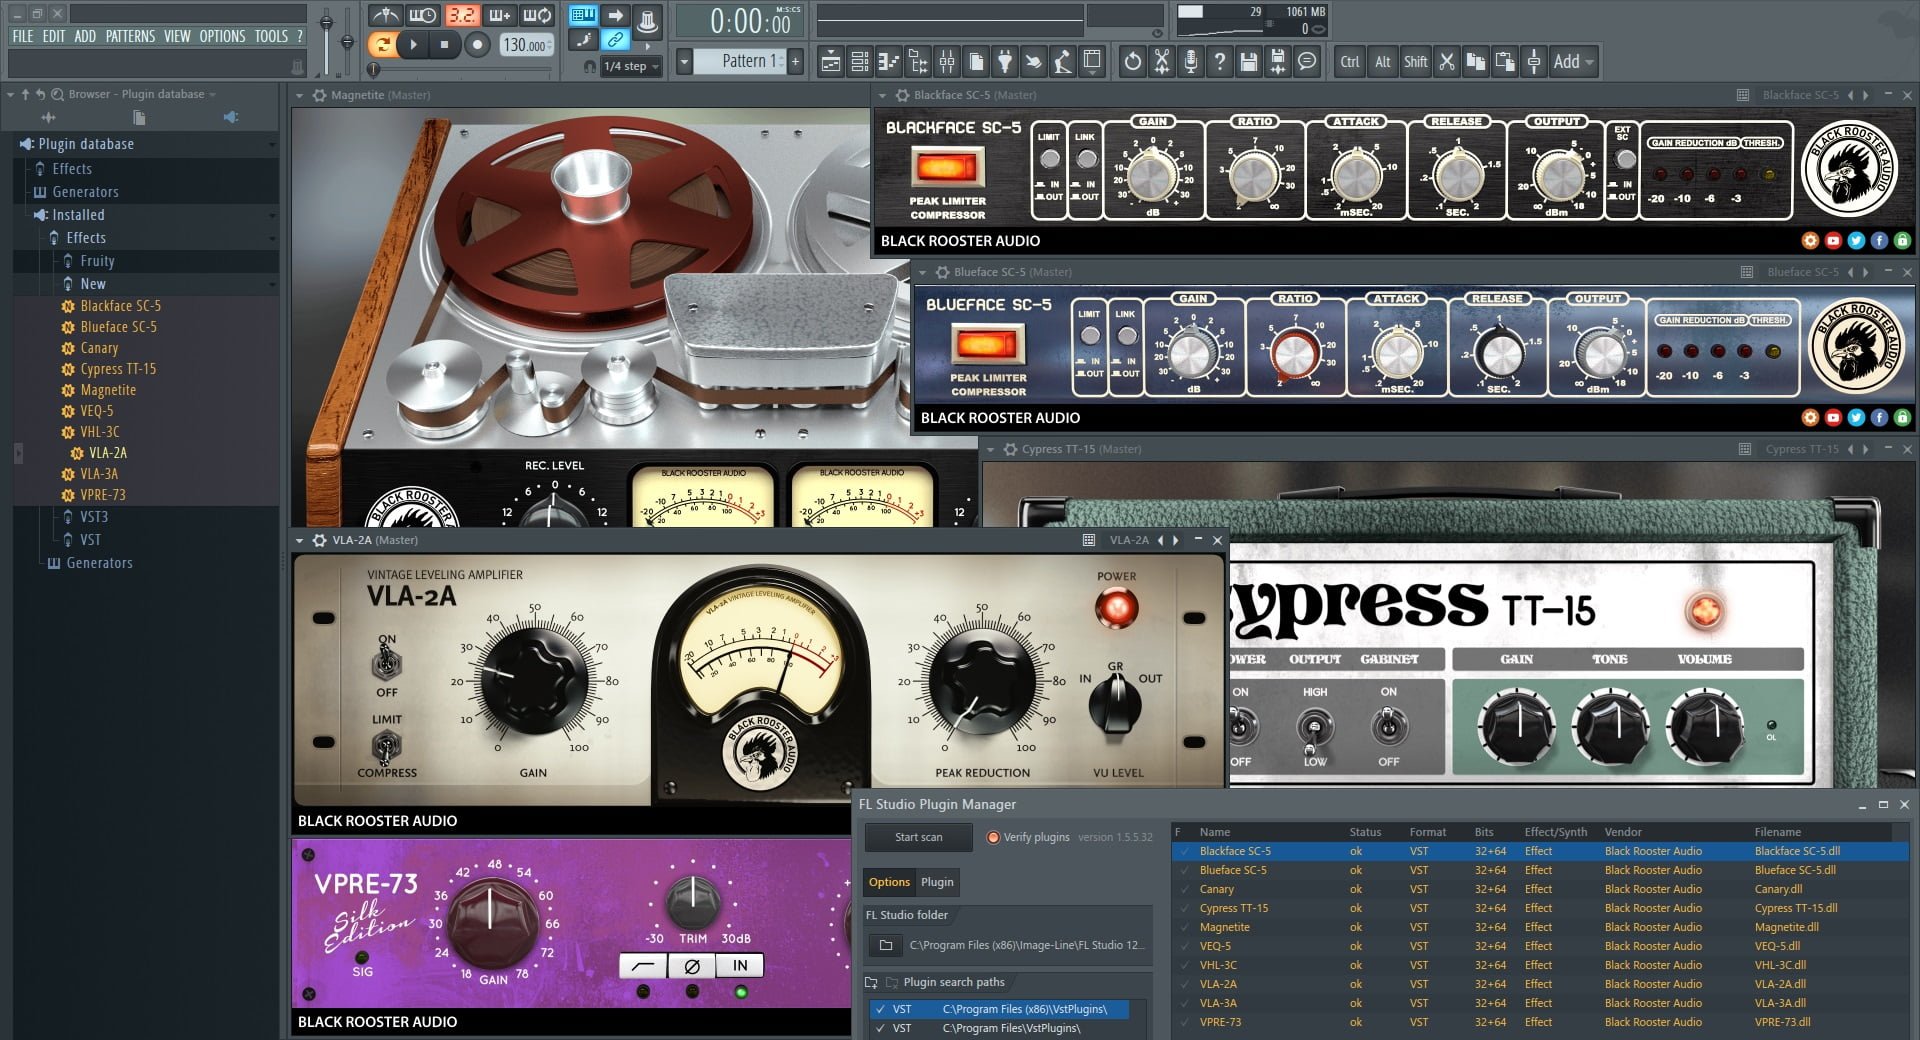Screen dimensions: 1920x1040
Task: Open the OPTIONS menu
Action: tap(222, 36)
